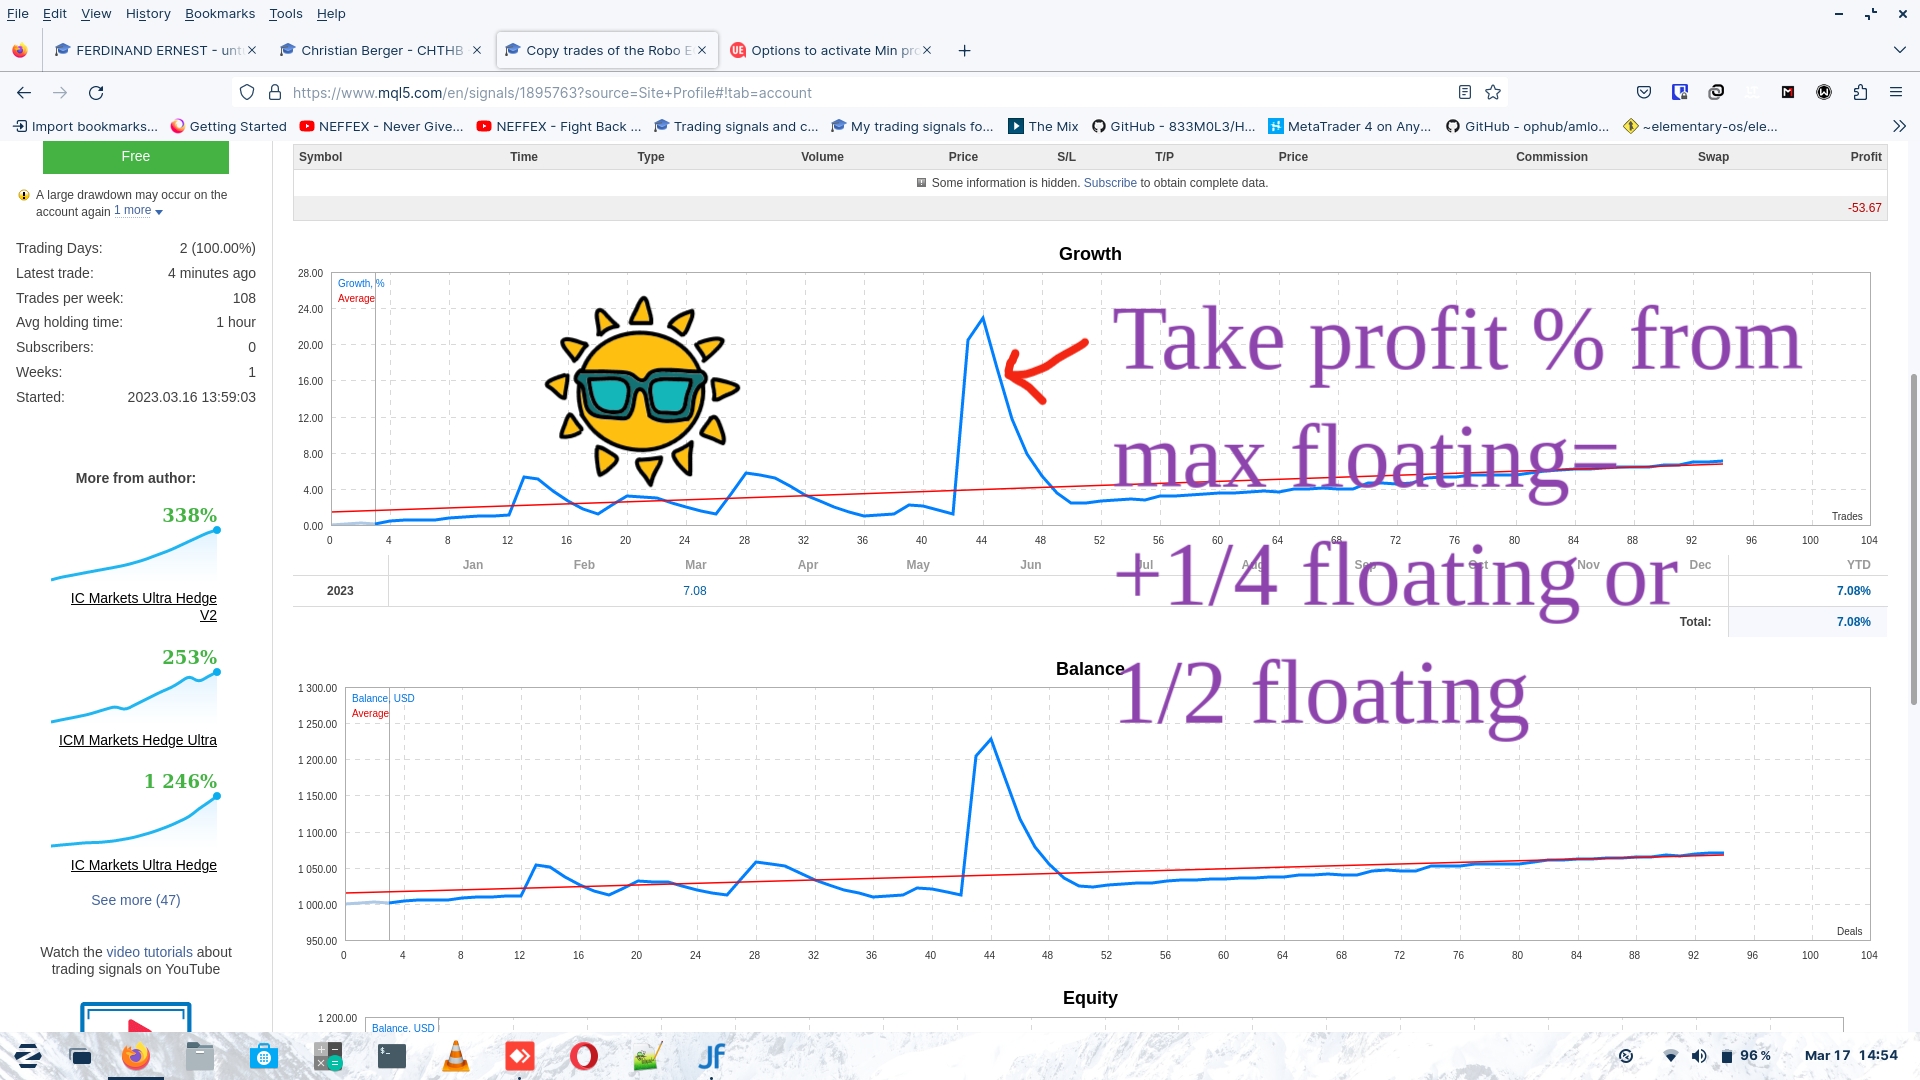
Task: Open Firefox from the taskbar
Action: [x=136, y=1056]
